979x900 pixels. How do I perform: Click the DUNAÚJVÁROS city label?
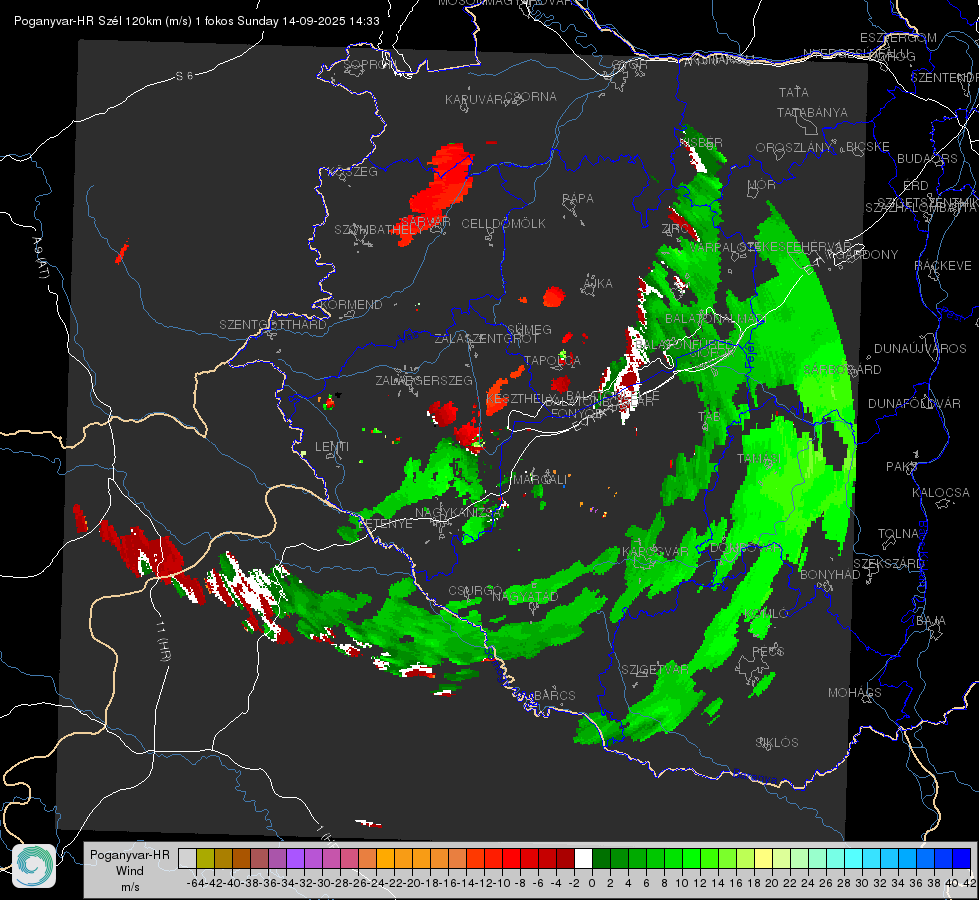(x=920, y=349)
